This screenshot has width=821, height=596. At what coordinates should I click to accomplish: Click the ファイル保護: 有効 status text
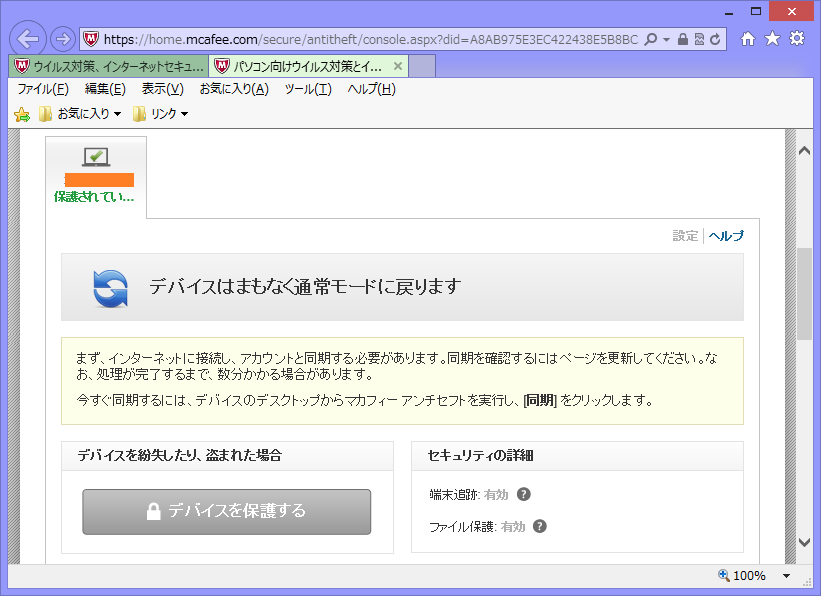[x=477, y=527]
